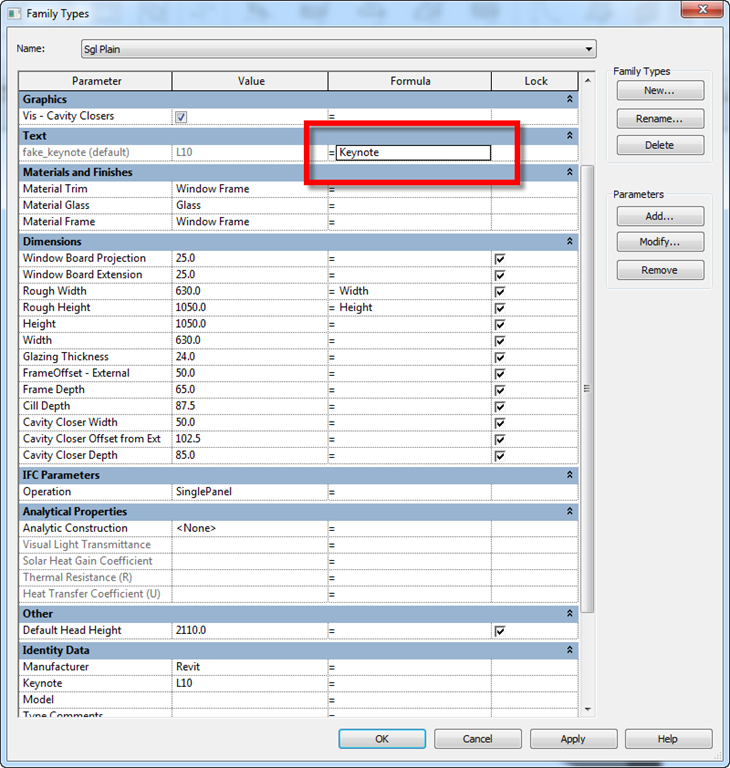The image size is (730, 768).
Task: Click the parameter list vertical scrollbar
Action: pos(588,400)
